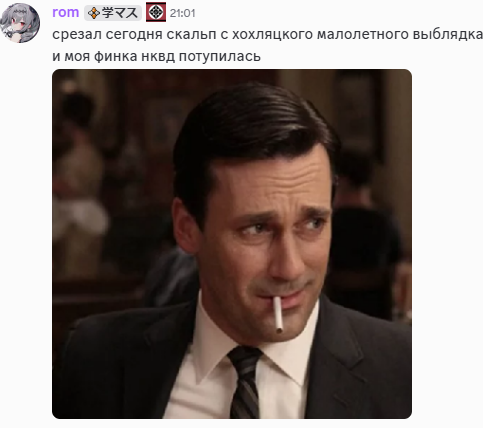Click the username rom
483x428 pixels.
point(65,12)
